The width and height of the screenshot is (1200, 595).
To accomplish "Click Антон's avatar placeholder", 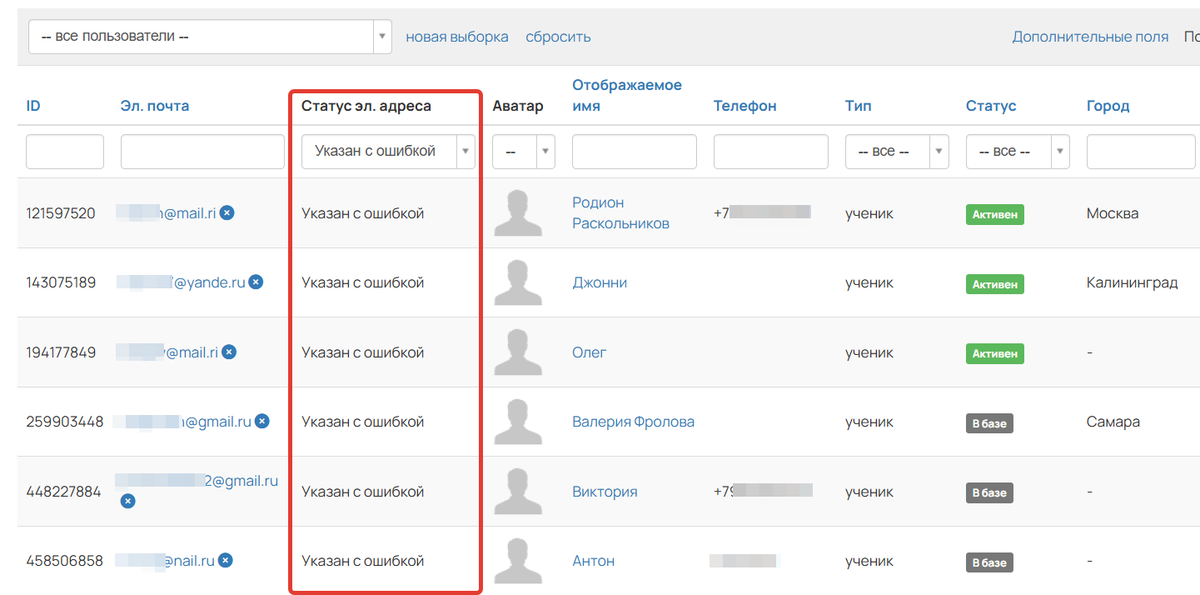I will [x=518, y=561].
